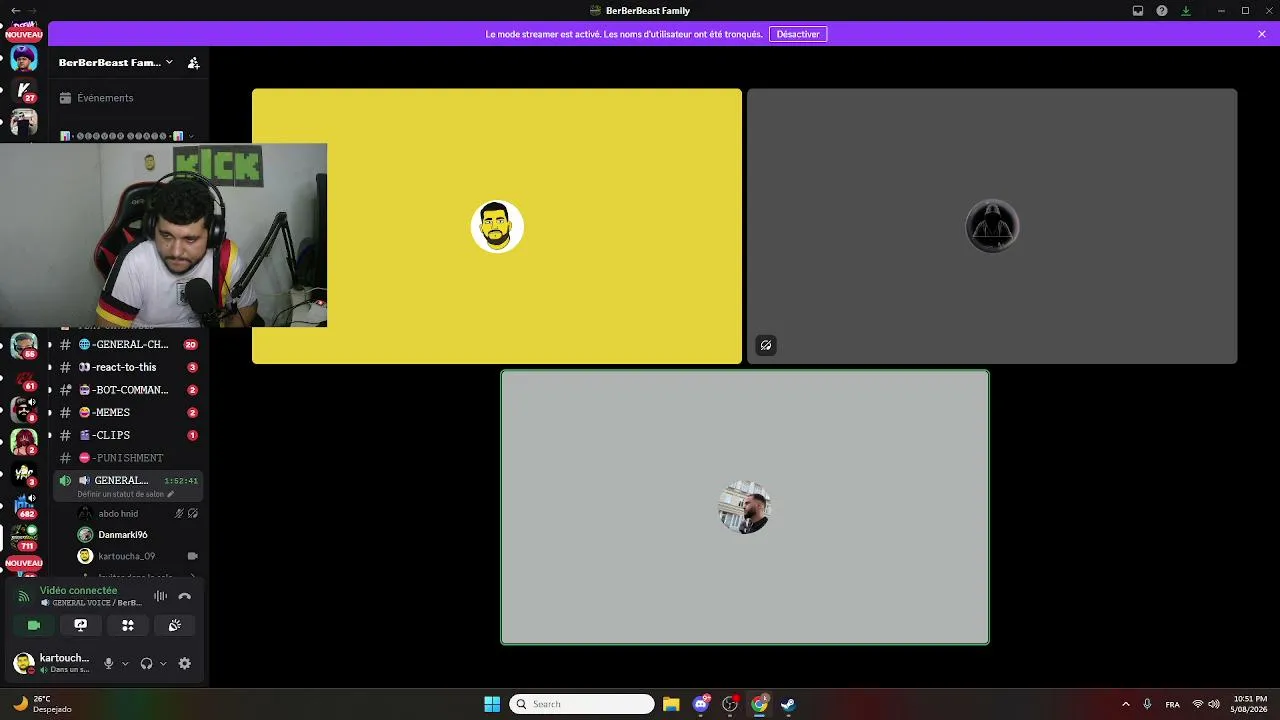Click the Désactiver streamer mode button
The image size is (1280, 720).
[x=798, y=34]
